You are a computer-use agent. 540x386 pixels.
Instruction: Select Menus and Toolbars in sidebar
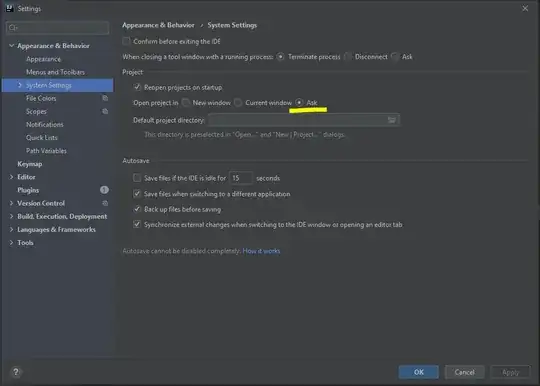(55, 72)
